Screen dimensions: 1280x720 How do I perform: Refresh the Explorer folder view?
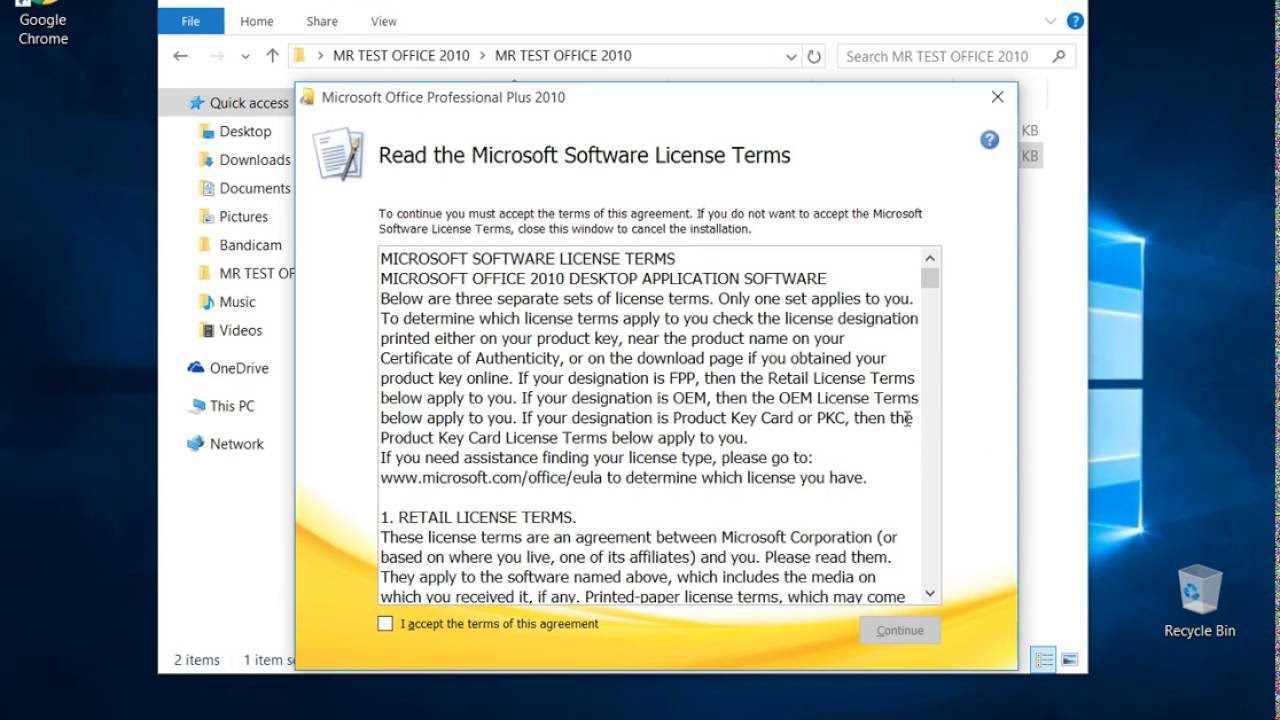tap(814, 57)
